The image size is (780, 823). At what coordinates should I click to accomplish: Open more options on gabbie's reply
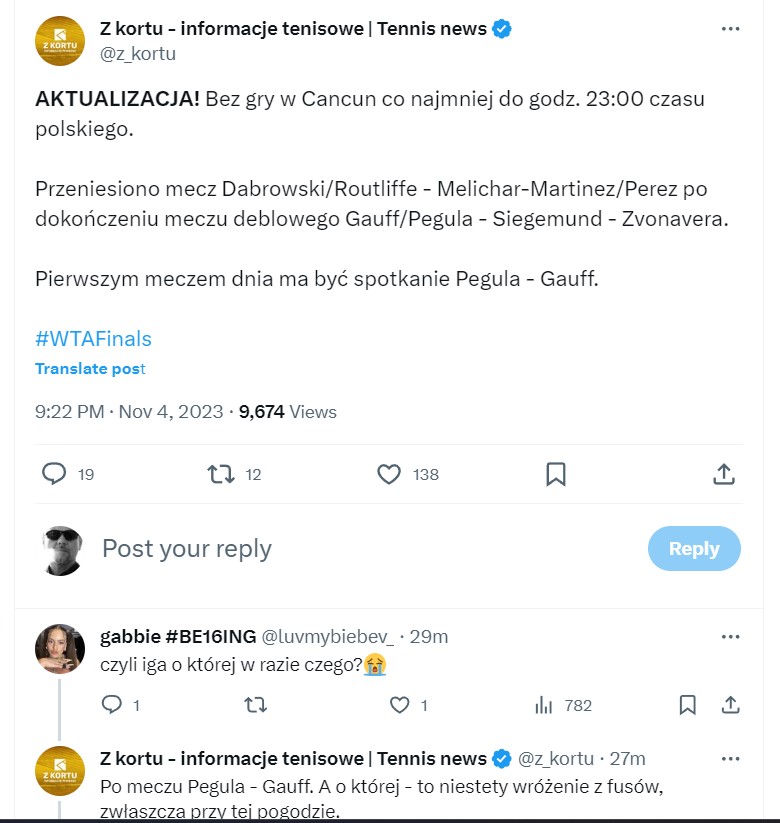coord(730,637)
